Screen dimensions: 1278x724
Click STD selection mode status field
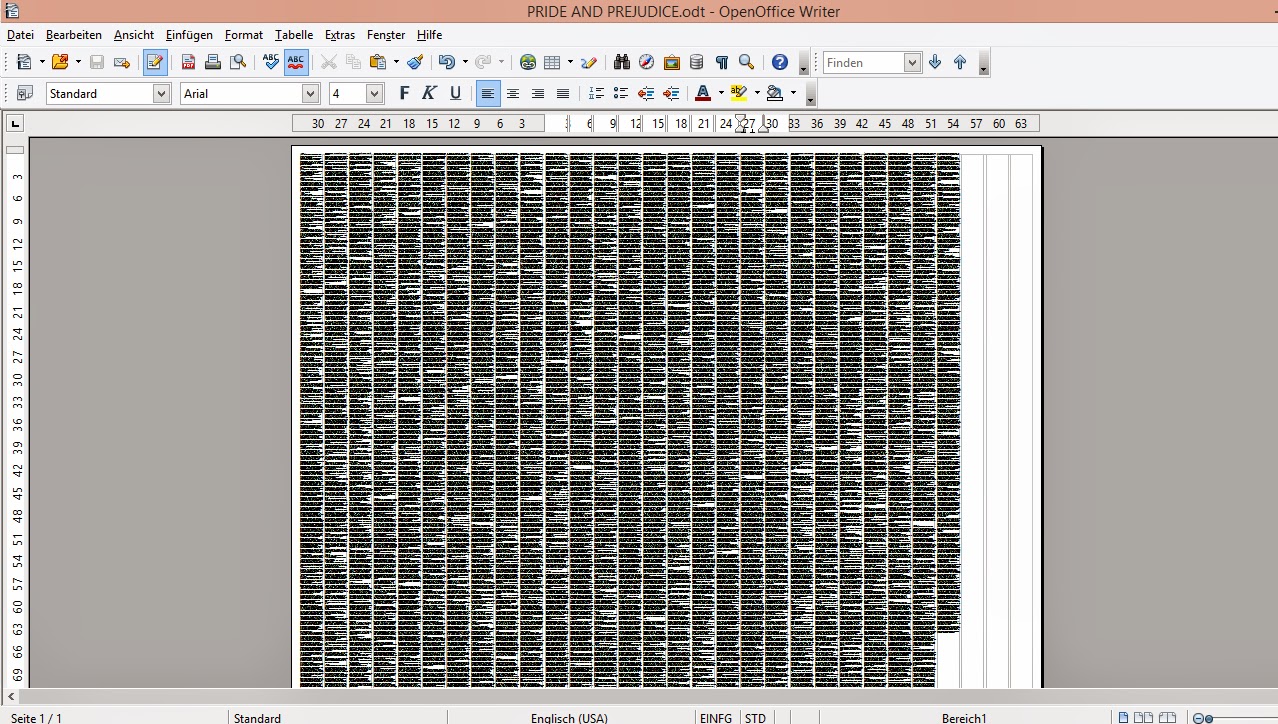point(756,718)
